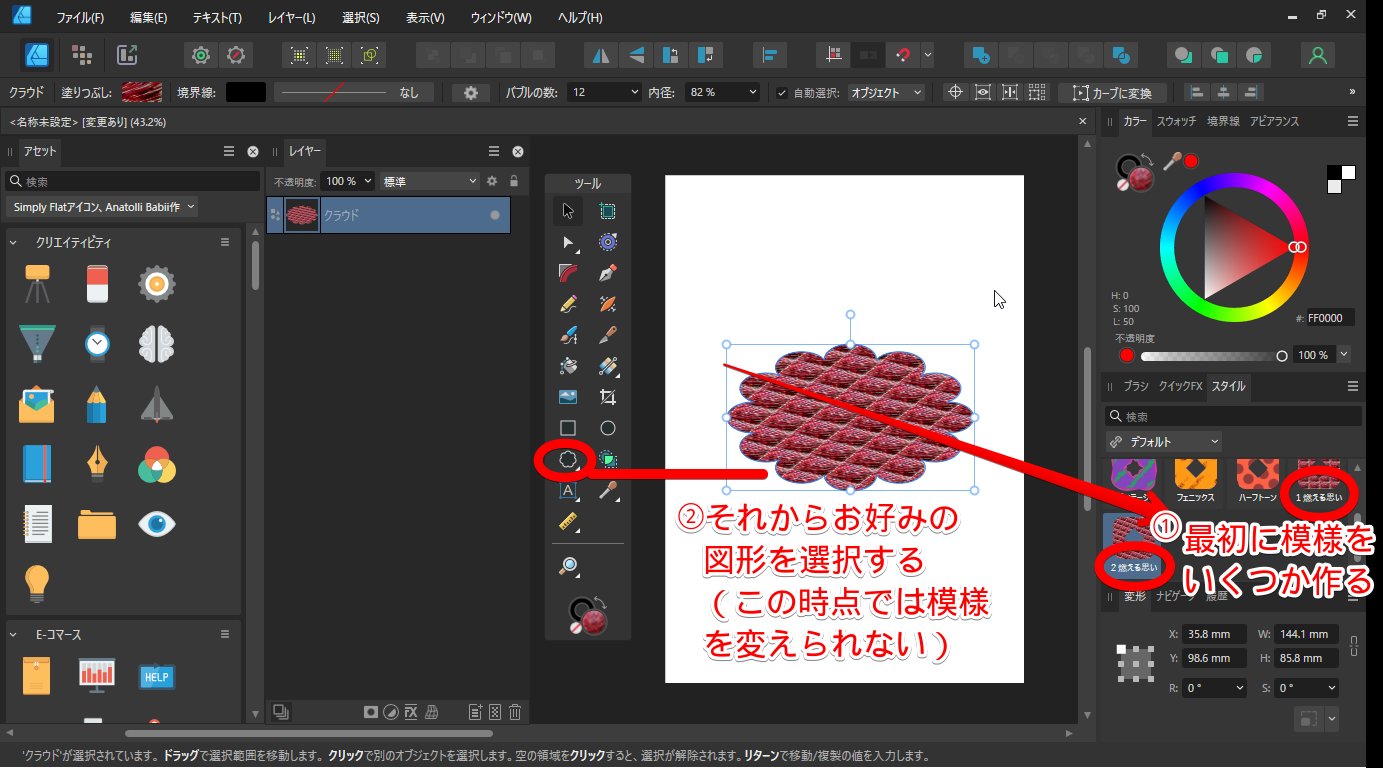
Task: Click the Pencil tool icon
Action: click(x=568, y=303)
